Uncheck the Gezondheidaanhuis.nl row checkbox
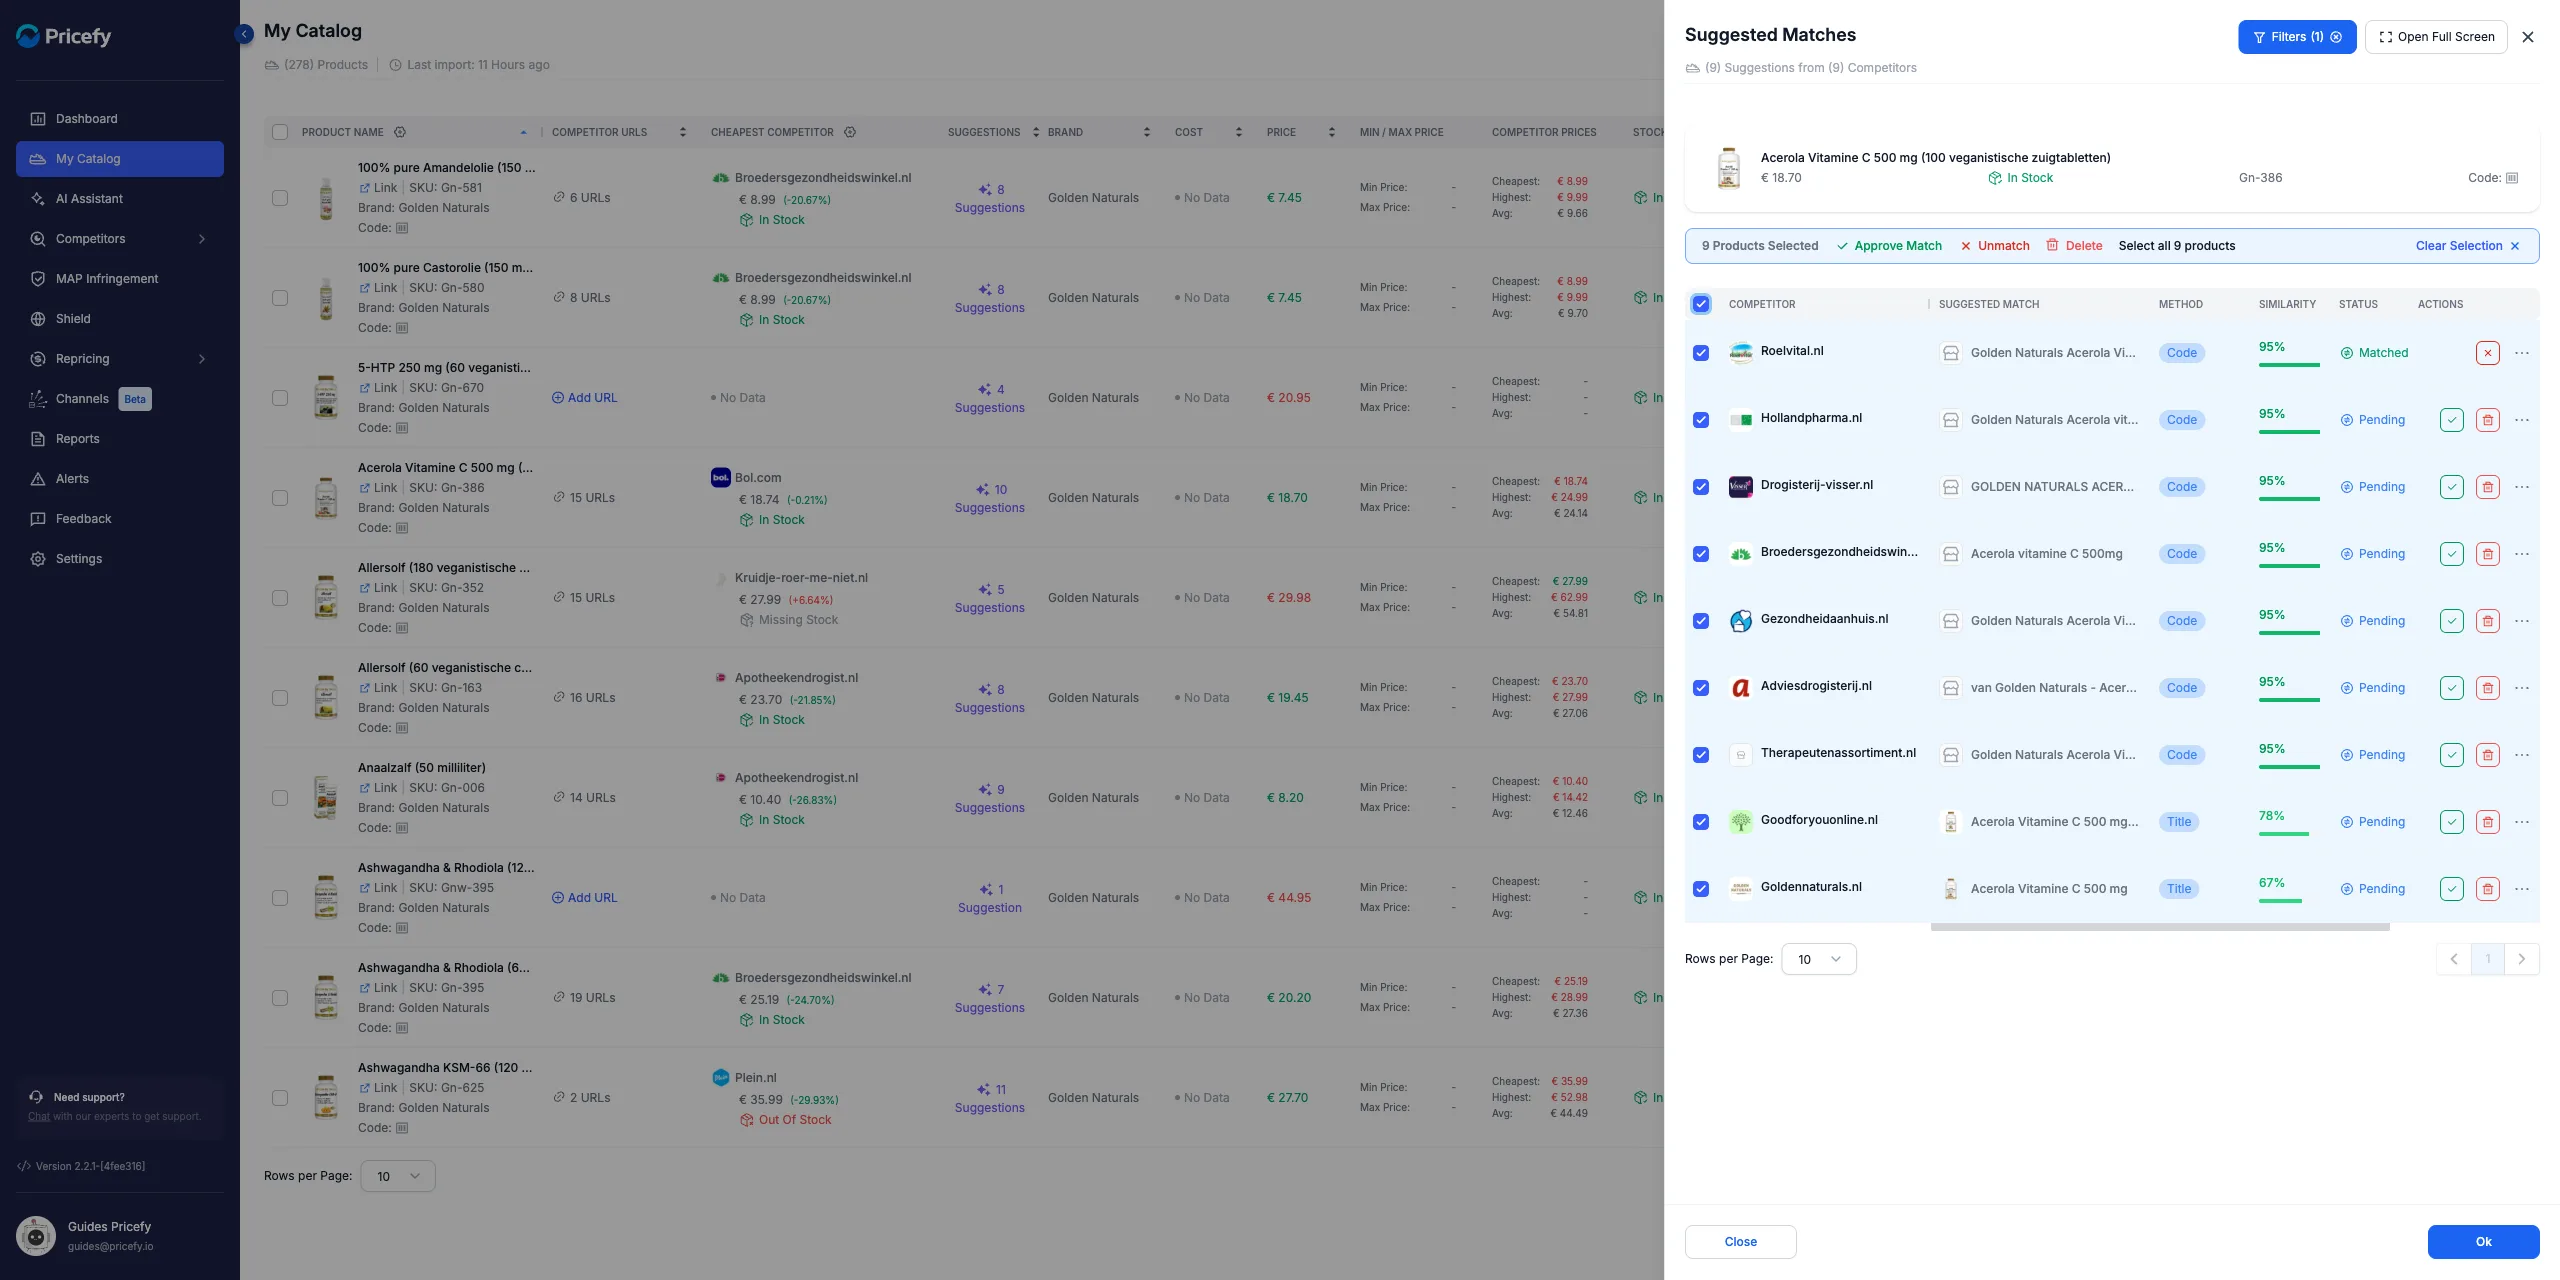 pos(1701,621)
